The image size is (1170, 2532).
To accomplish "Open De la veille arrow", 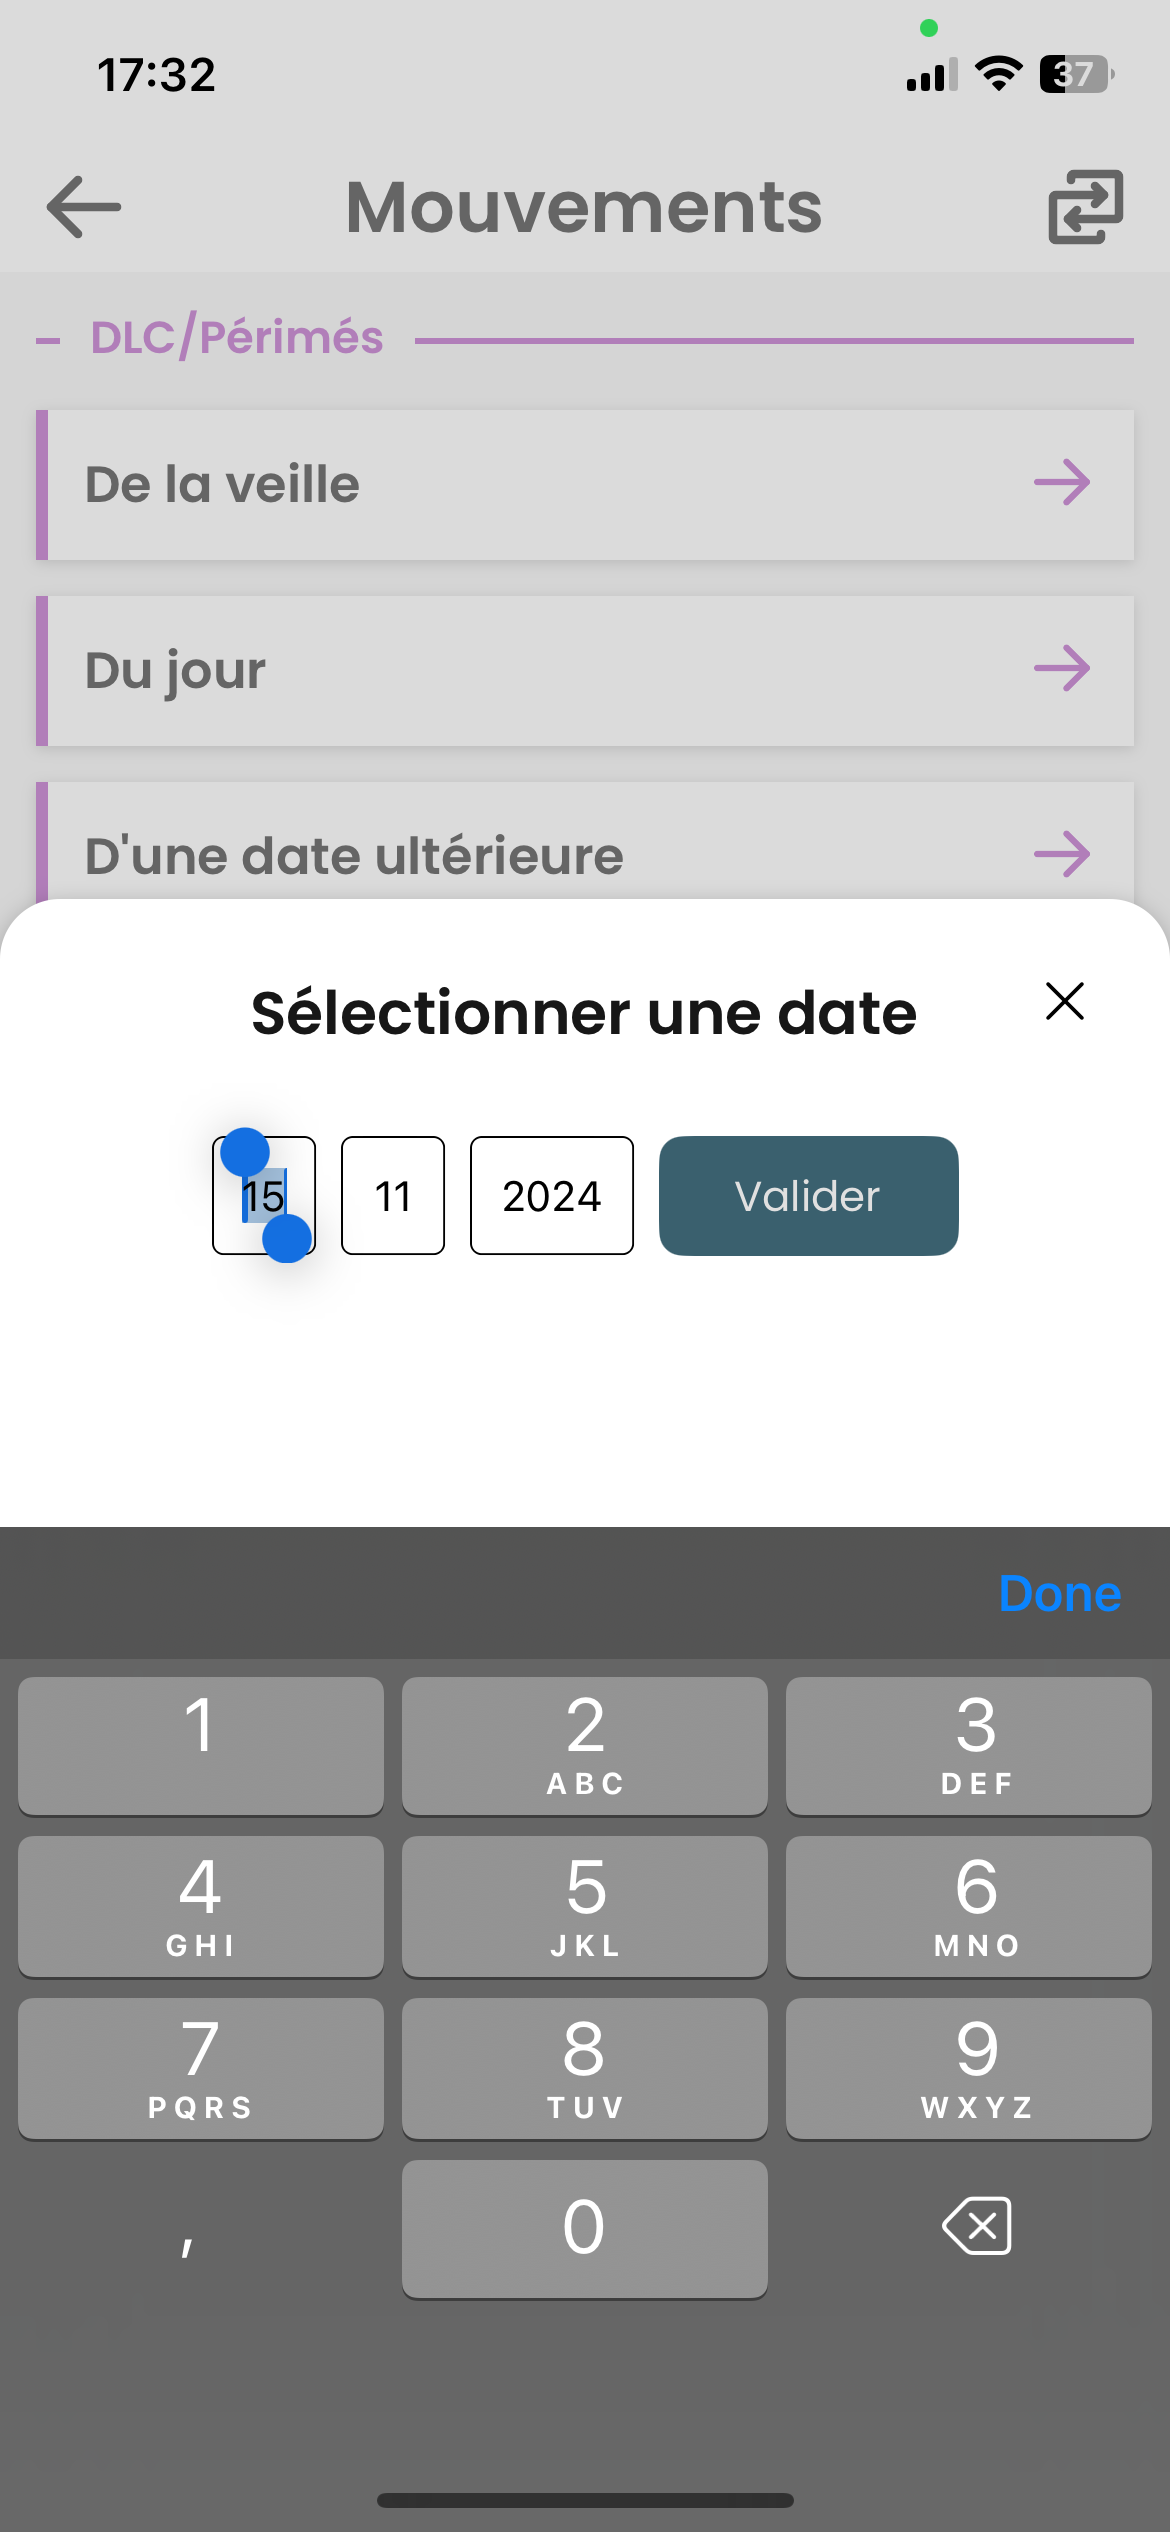I will 1062,483.
